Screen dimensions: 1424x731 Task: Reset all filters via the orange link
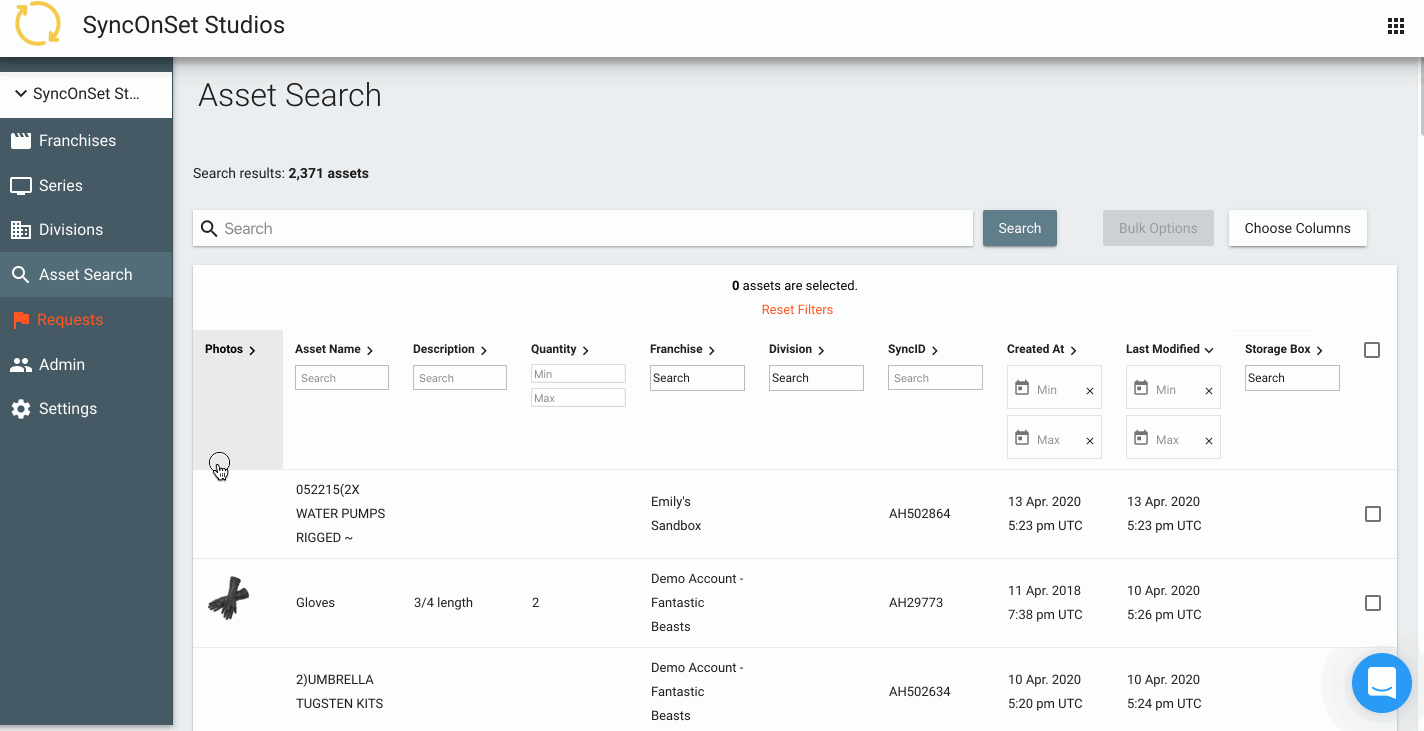(797, 309)
